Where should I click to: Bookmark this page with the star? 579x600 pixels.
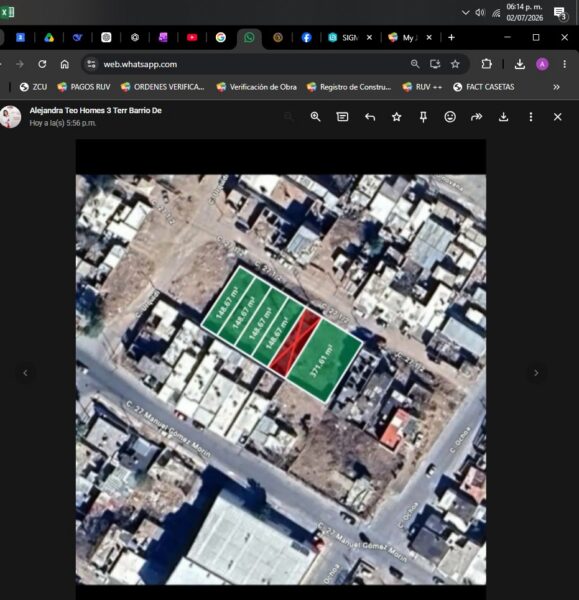[x=455, y=64]
